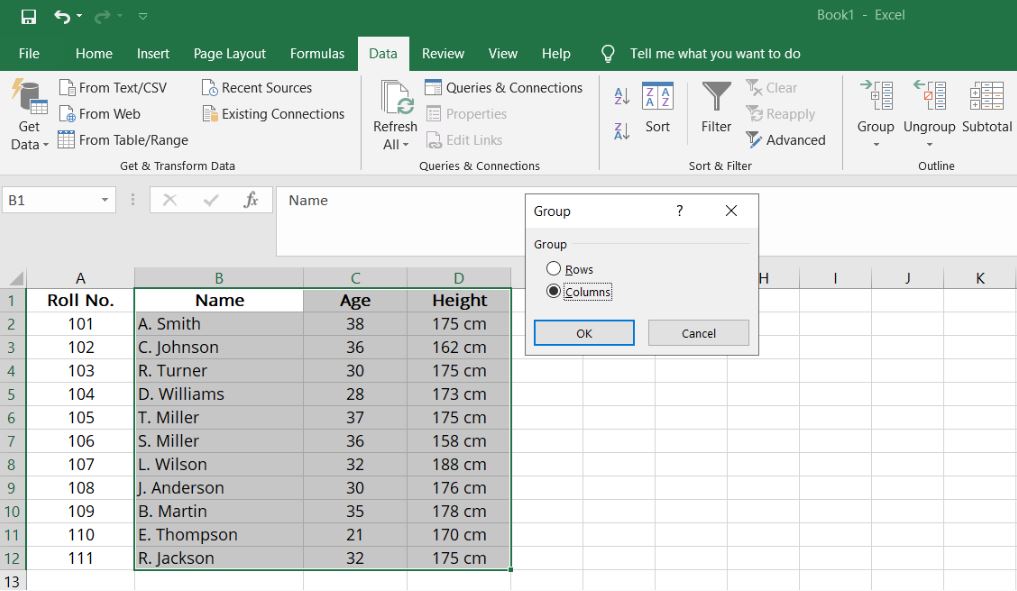Switch to the Formulas ribbon tab
1017x591 pixels.
(317, 54)
